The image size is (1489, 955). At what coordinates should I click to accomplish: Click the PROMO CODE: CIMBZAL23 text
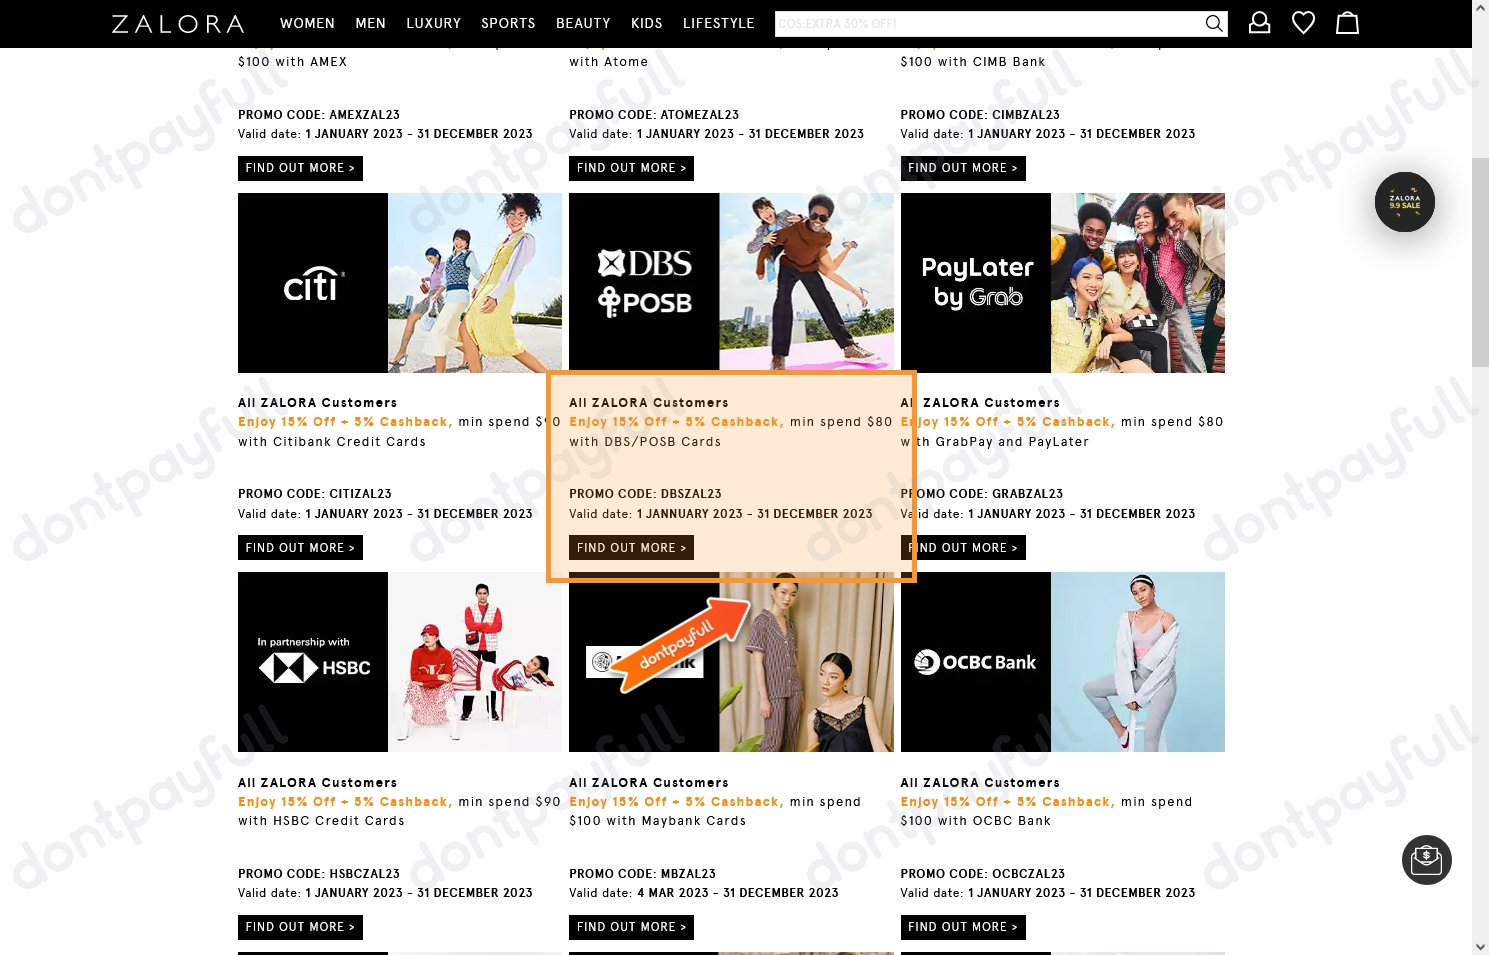[980, 115]
